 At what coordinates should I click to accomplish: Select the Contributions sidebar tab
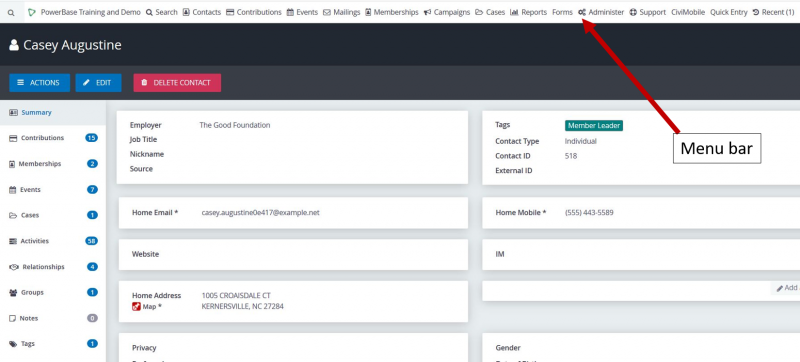[53, 138]
